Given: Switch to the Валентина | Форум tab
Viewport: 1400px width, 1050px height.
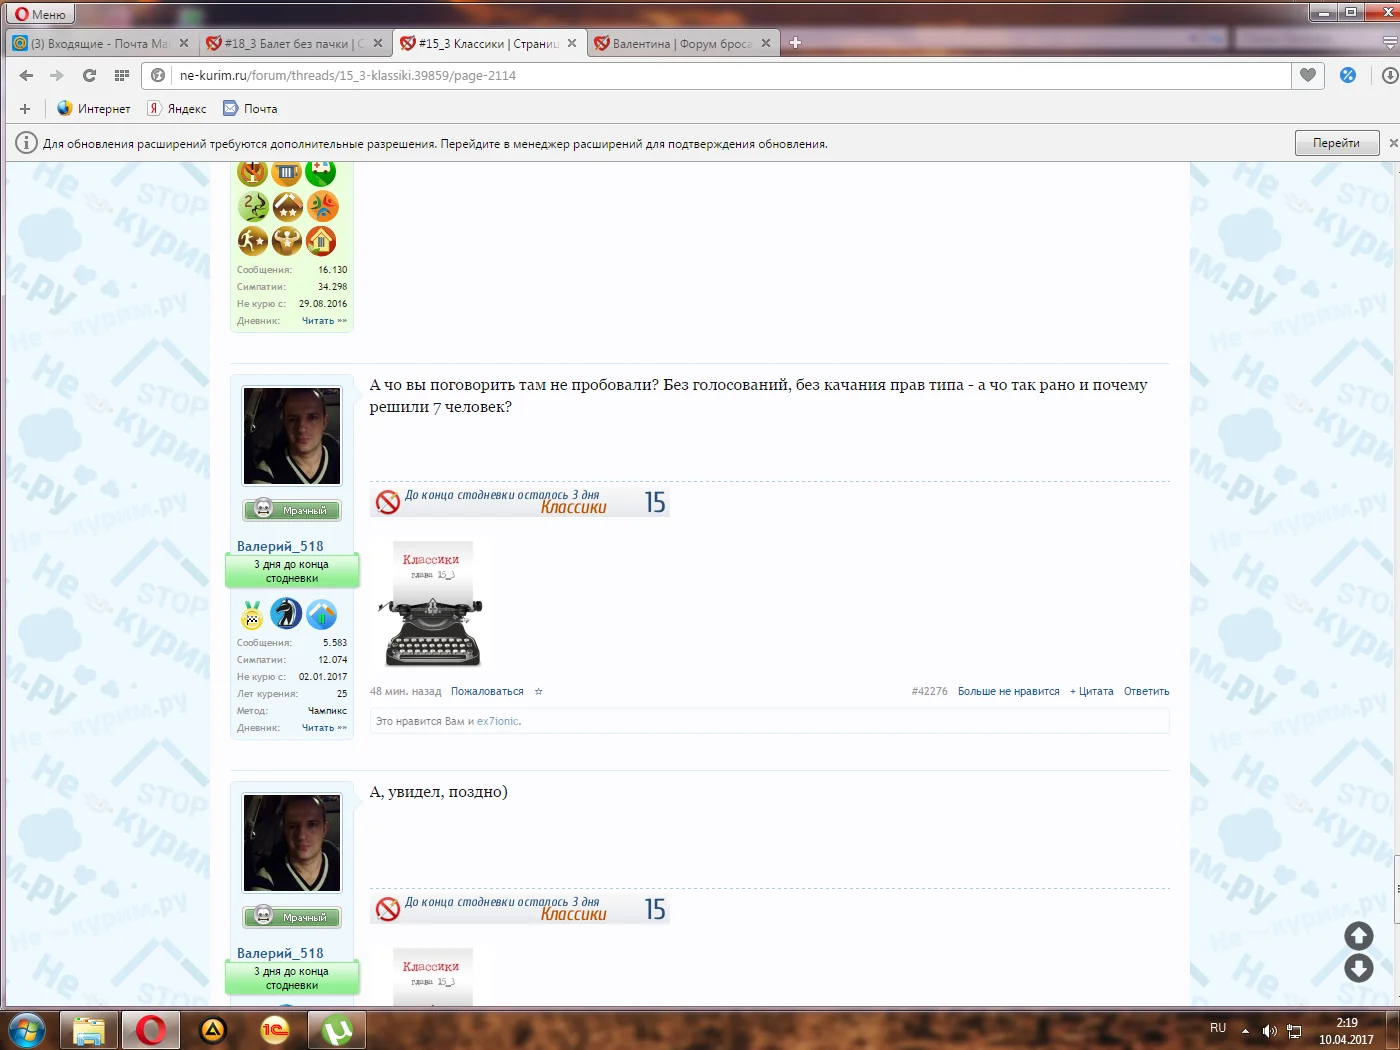Looking at the screenshot, I should coord(681,43).
